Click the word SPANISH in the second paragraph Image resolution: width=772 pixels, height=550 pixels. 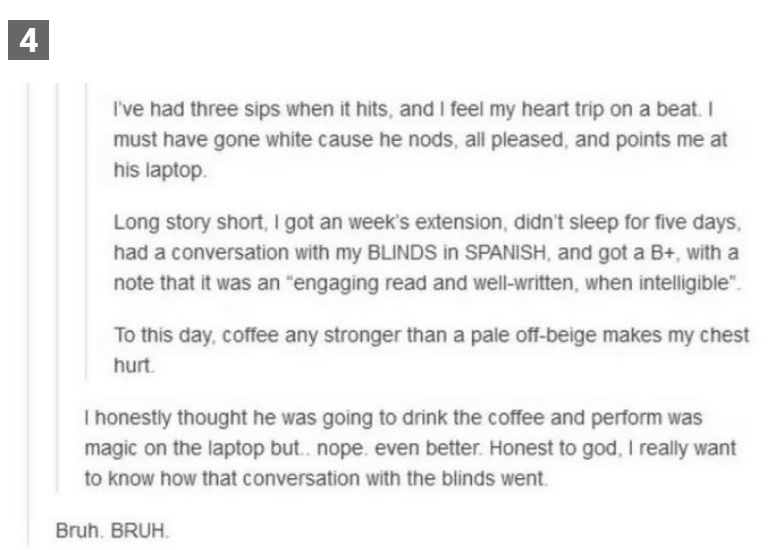click(505, 253)
